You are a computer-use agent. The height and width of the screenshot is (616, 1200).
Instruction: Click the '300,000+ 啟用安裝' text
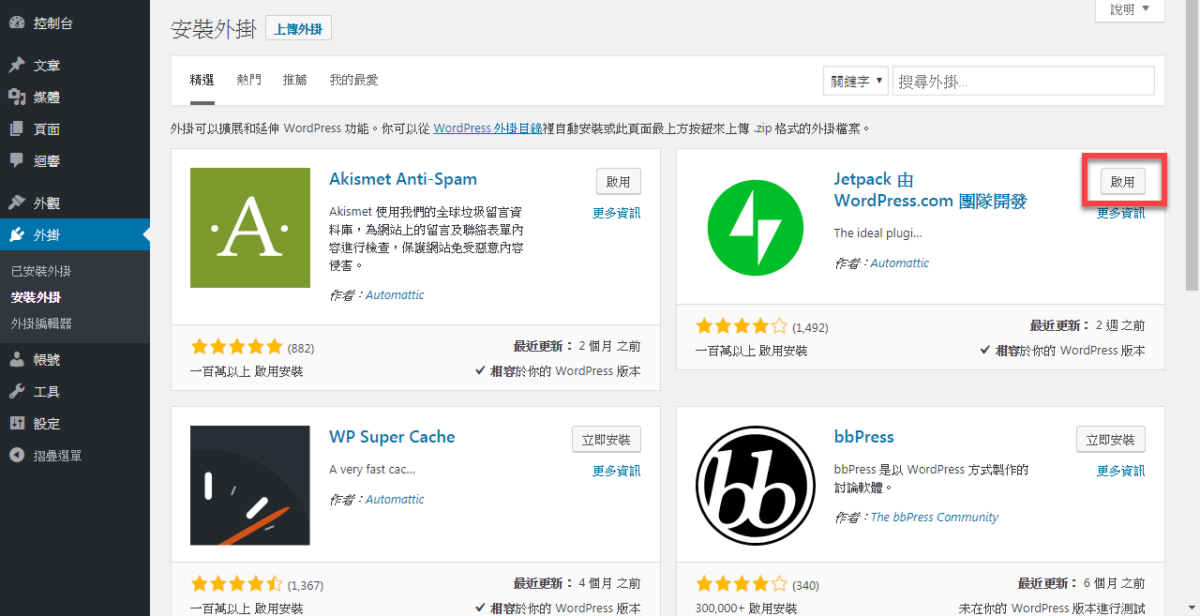746,608
